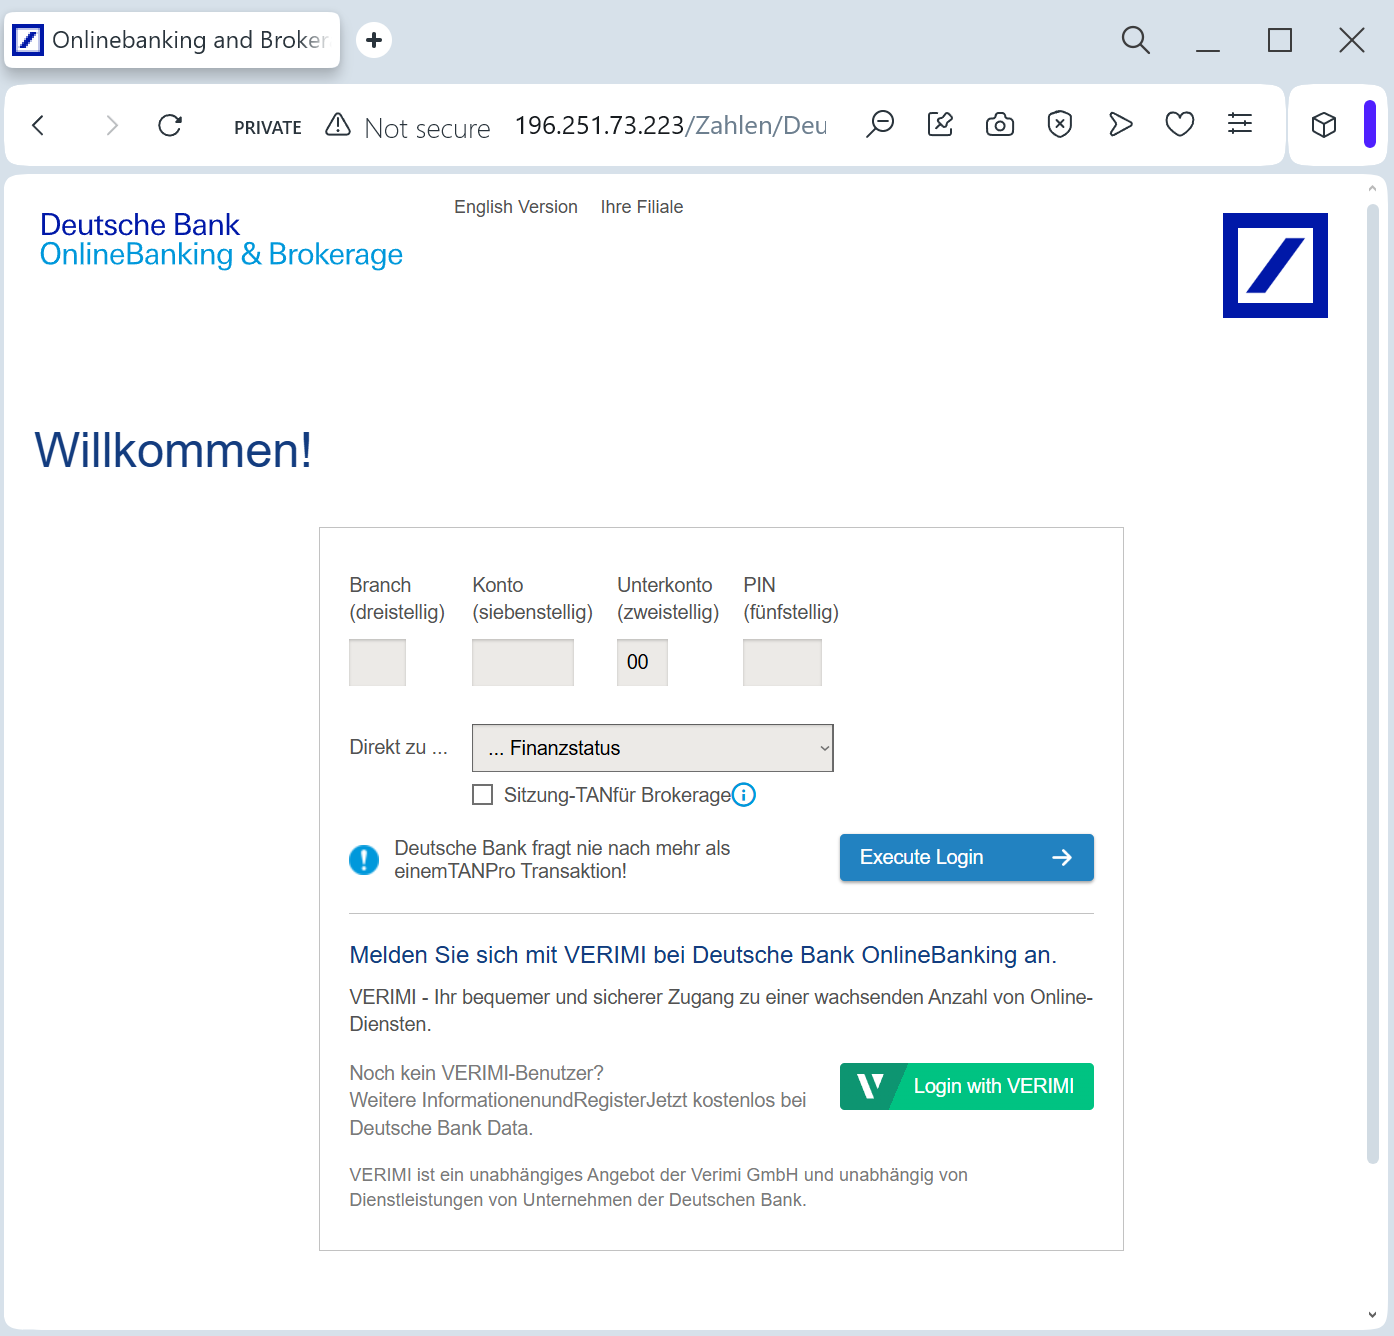Select the Onlinebanking and Brokerage tab
The image size is (1394, 1336).
pos(172,40)
